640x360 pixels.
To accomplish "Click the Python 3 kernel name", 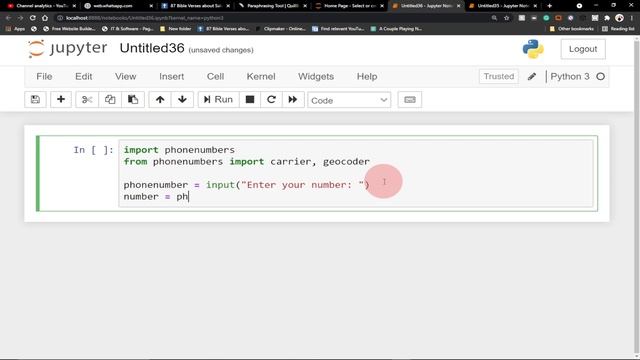I will coord(570,76).
